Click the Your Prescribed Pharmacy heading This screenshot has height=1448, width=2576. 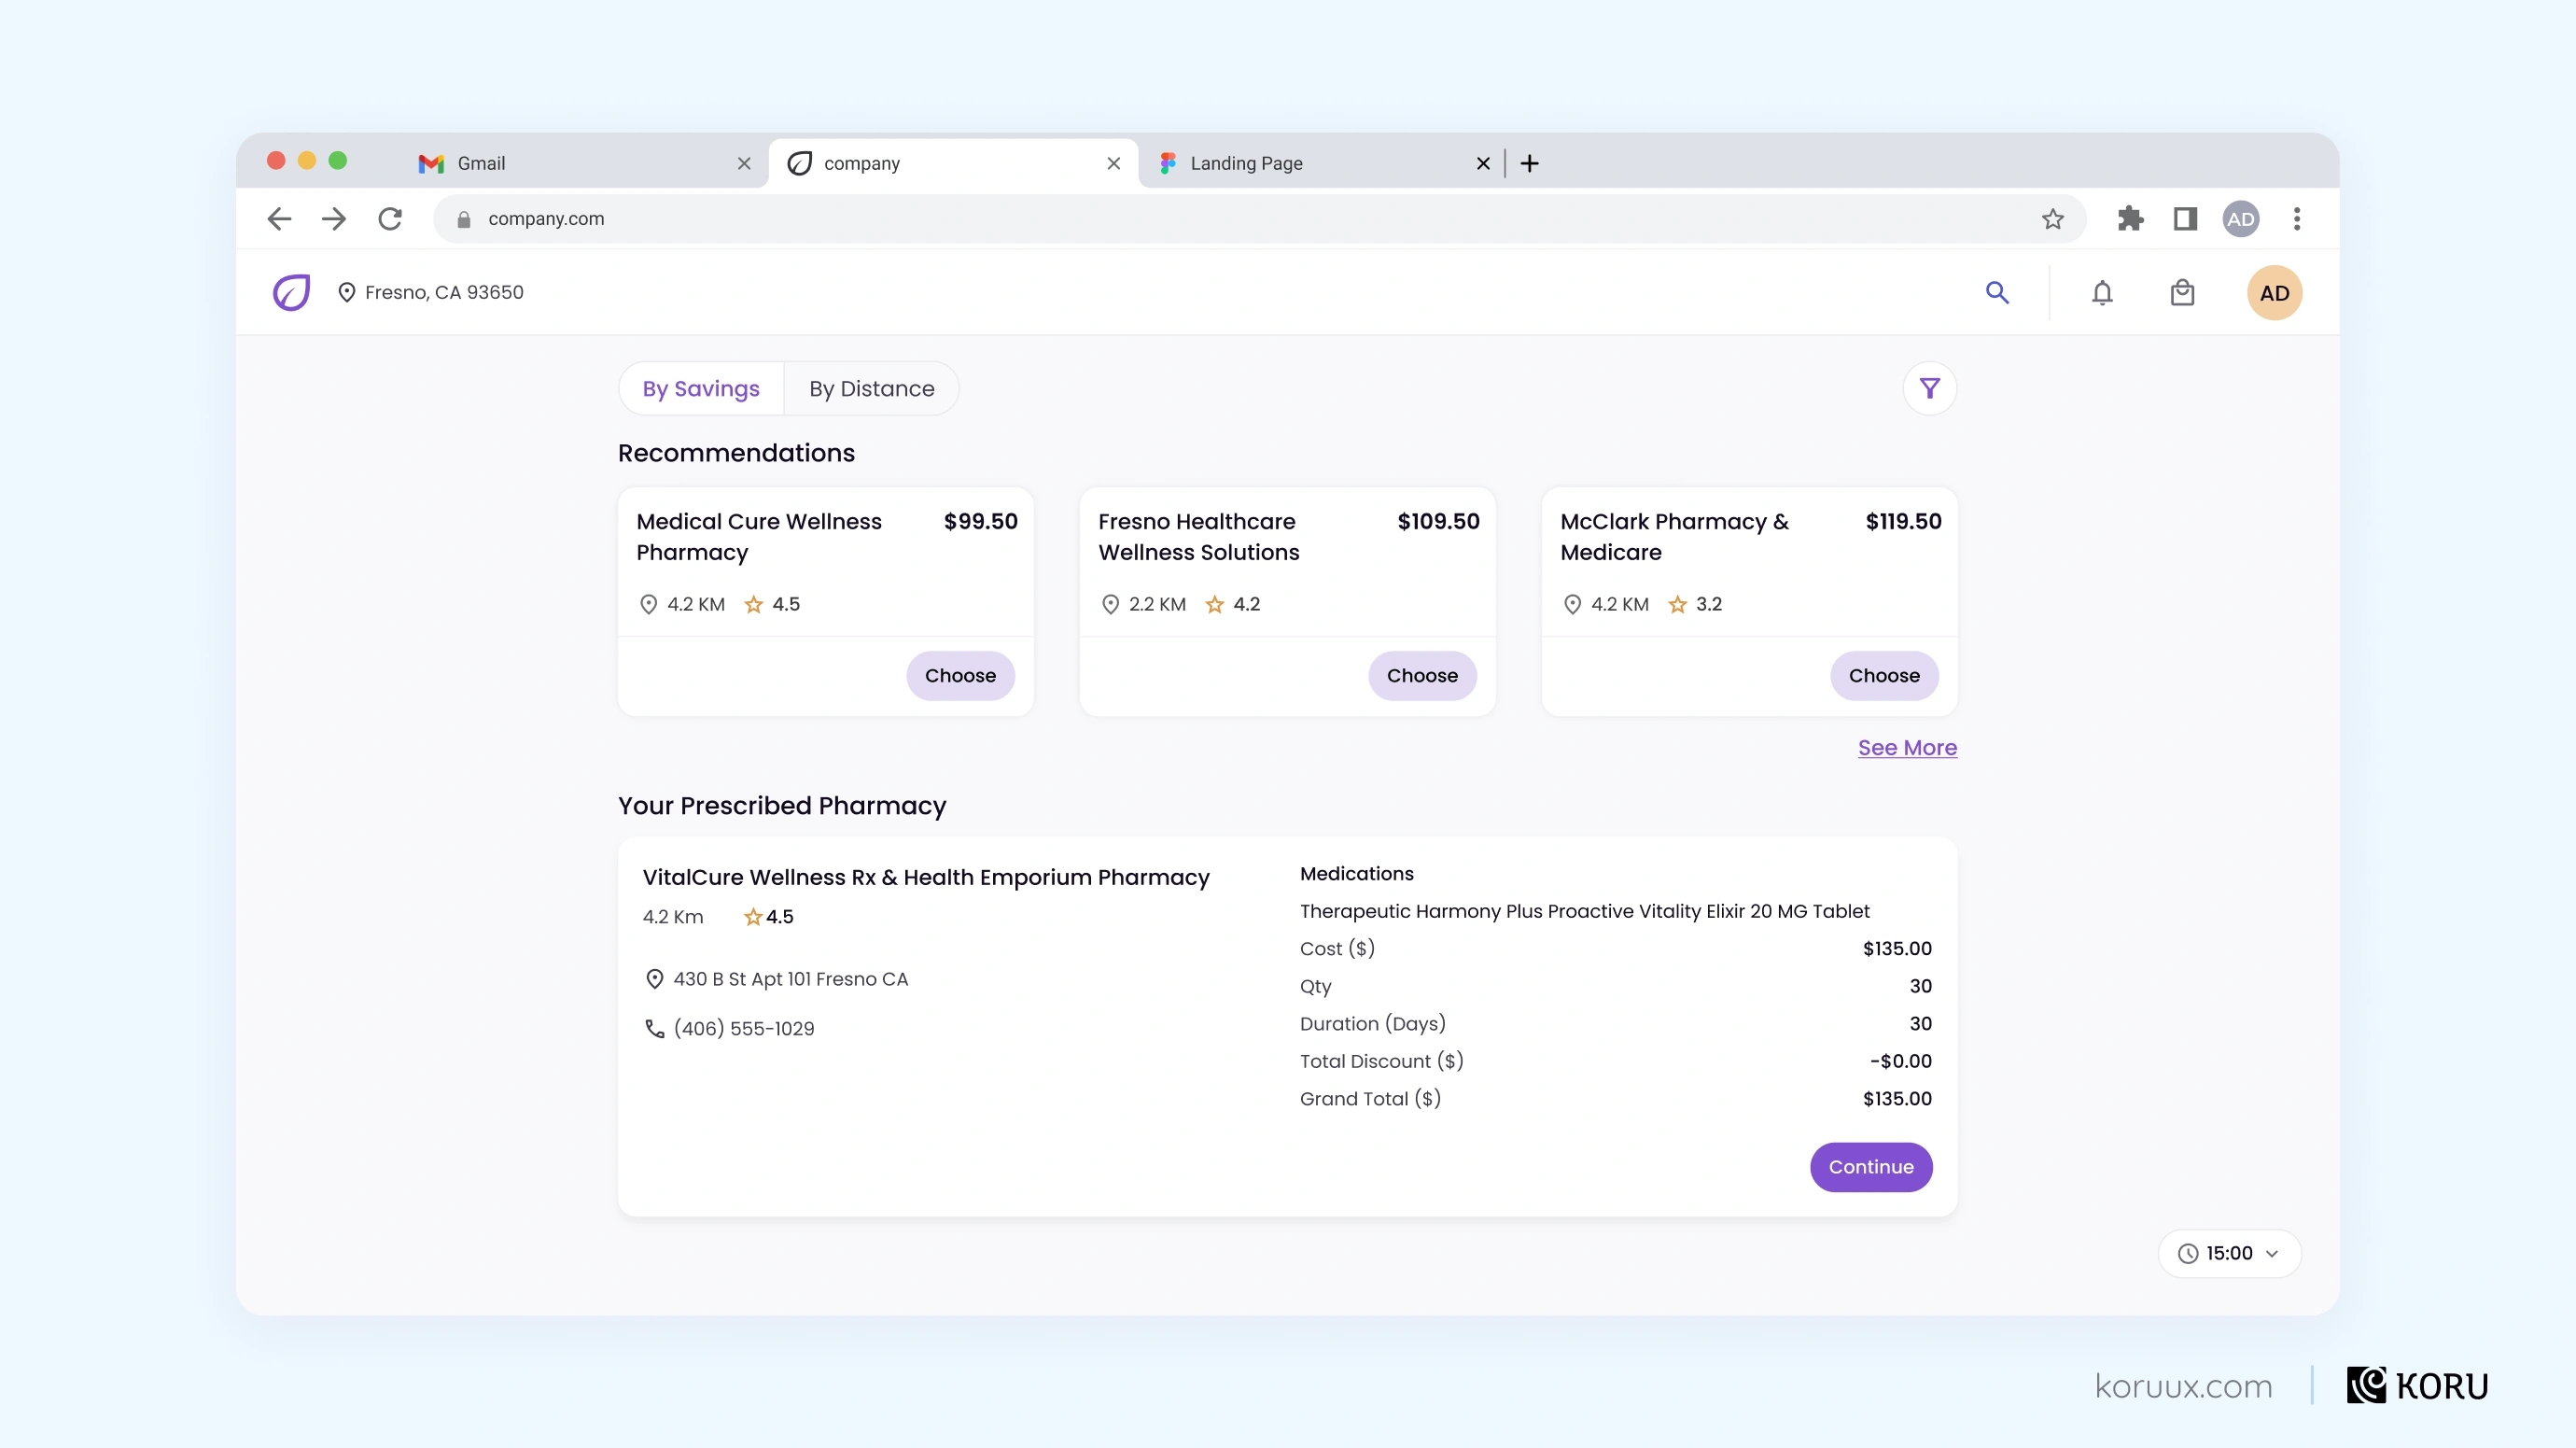(782, 806)
